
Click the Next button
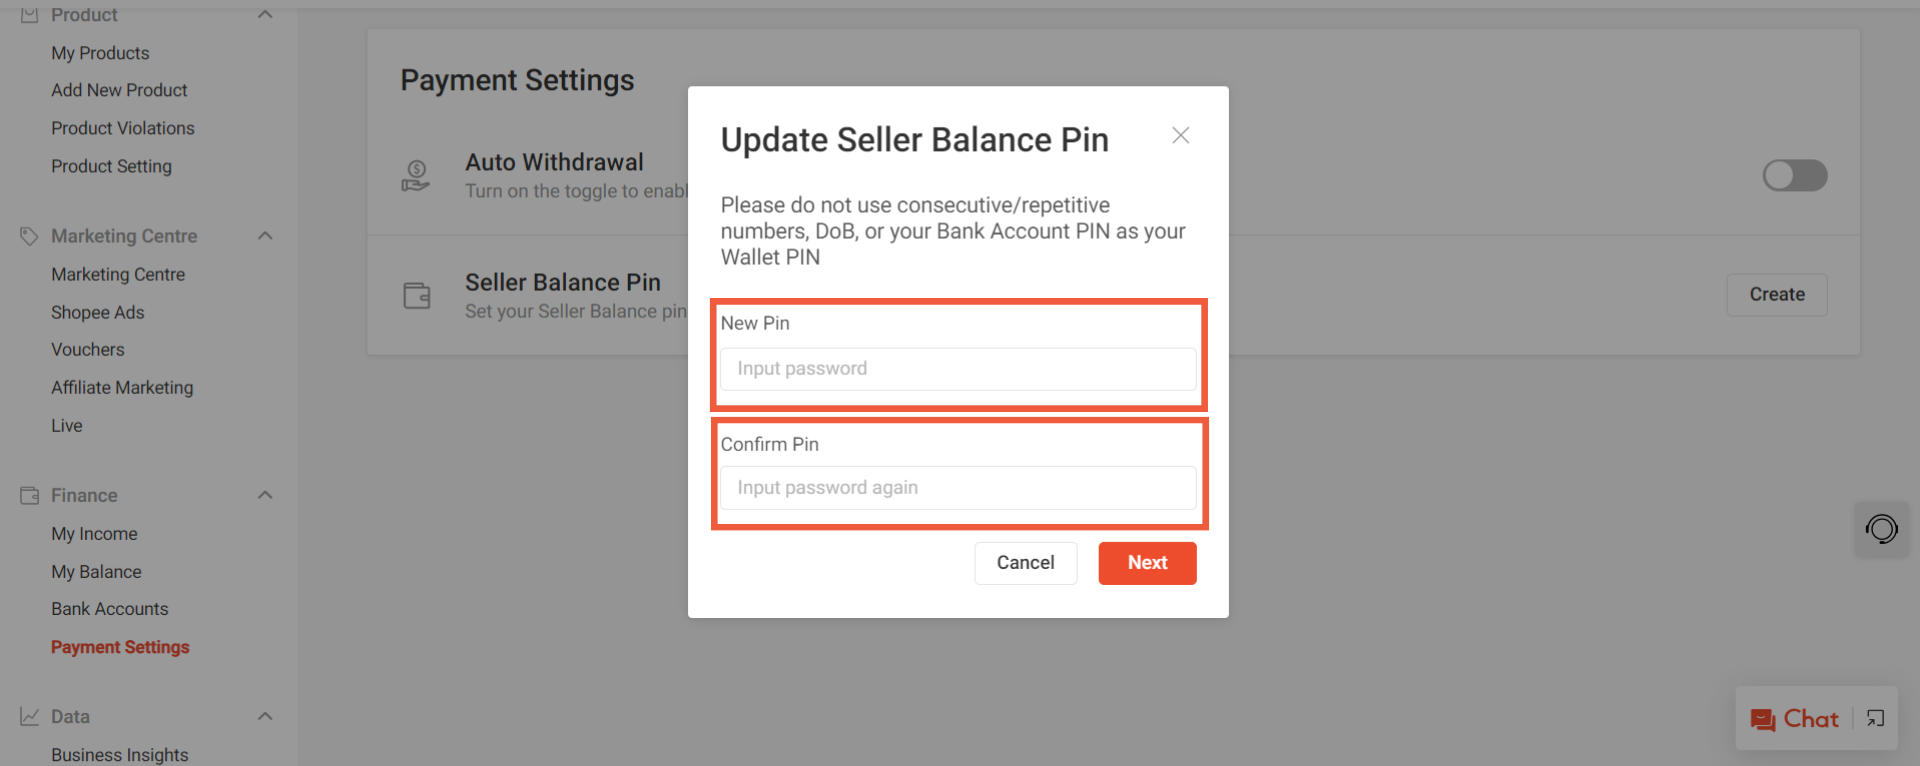coord(1147,563)
